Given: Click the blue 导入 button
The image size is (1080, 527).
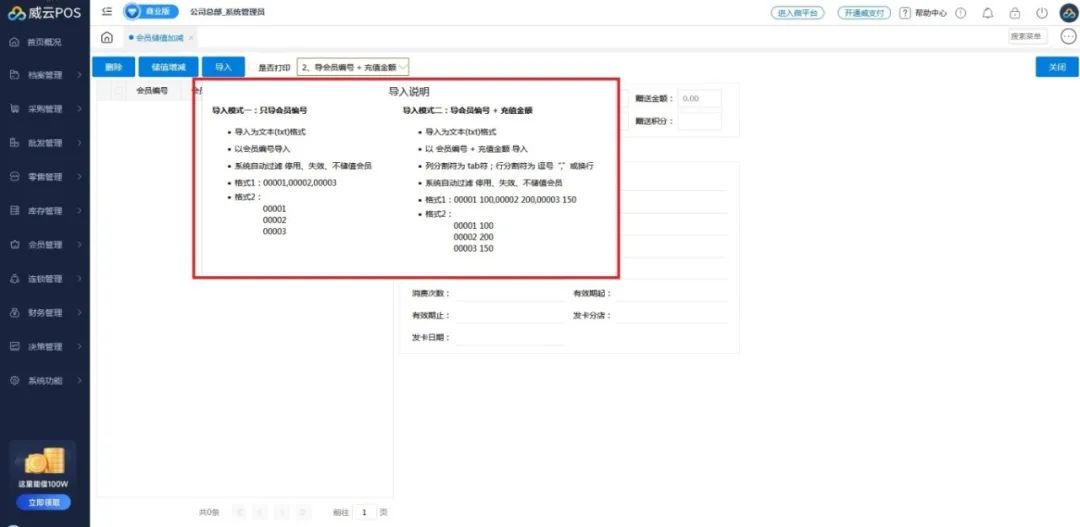Looking at the screenshot, I should click(x=223, y=67).
